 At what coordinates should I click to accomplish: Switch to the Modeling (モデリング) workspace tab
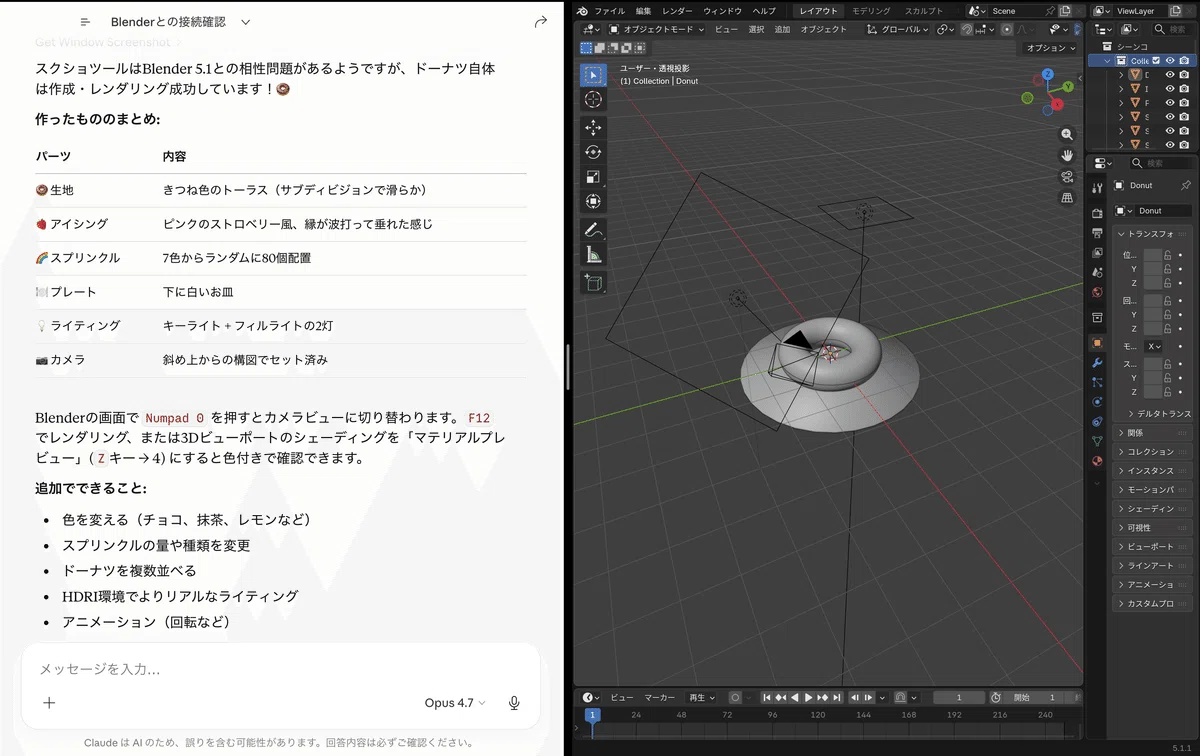pyautogui.click(x=871, y=11)
